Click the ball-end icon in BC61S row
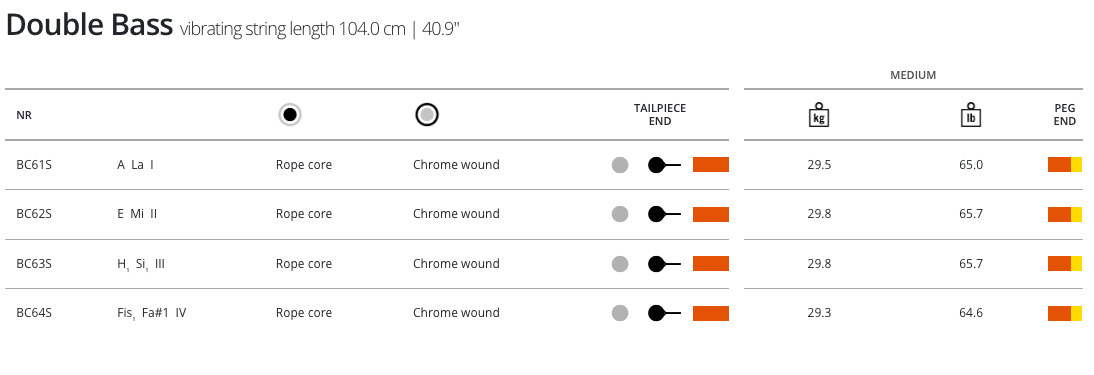The image size is (1094, 375). (664, 165)
